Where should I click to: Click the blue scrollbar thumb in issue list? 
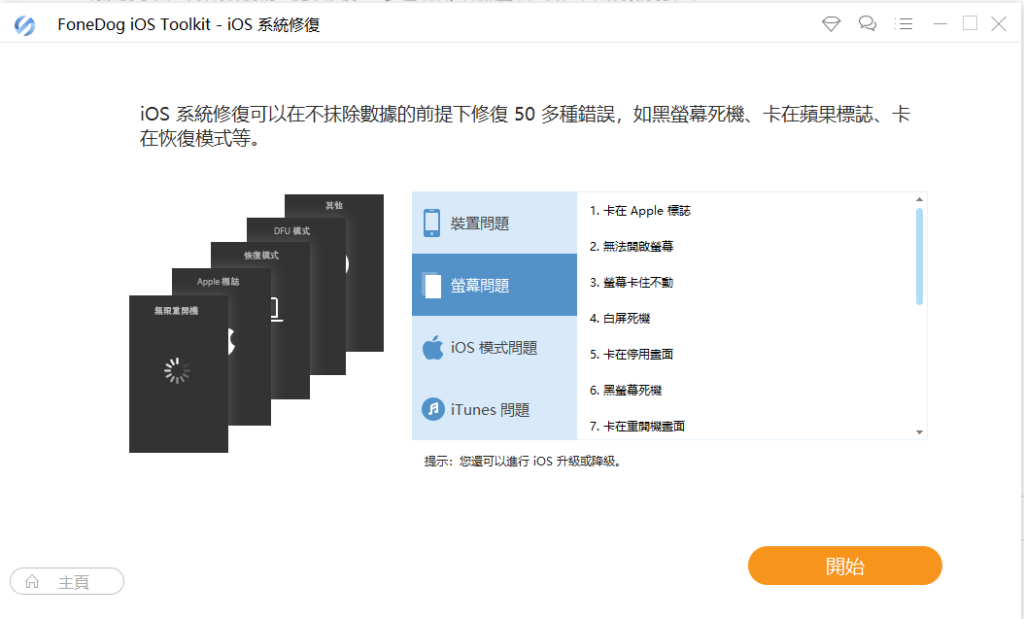[919, 255]
